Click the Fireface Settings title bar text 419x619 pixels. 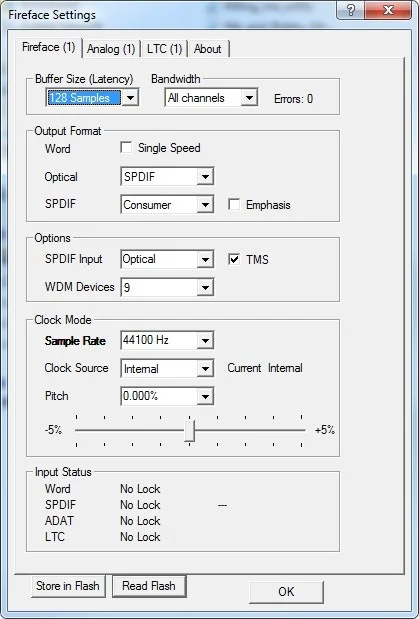pyautogui.click(x=52, y=15)
